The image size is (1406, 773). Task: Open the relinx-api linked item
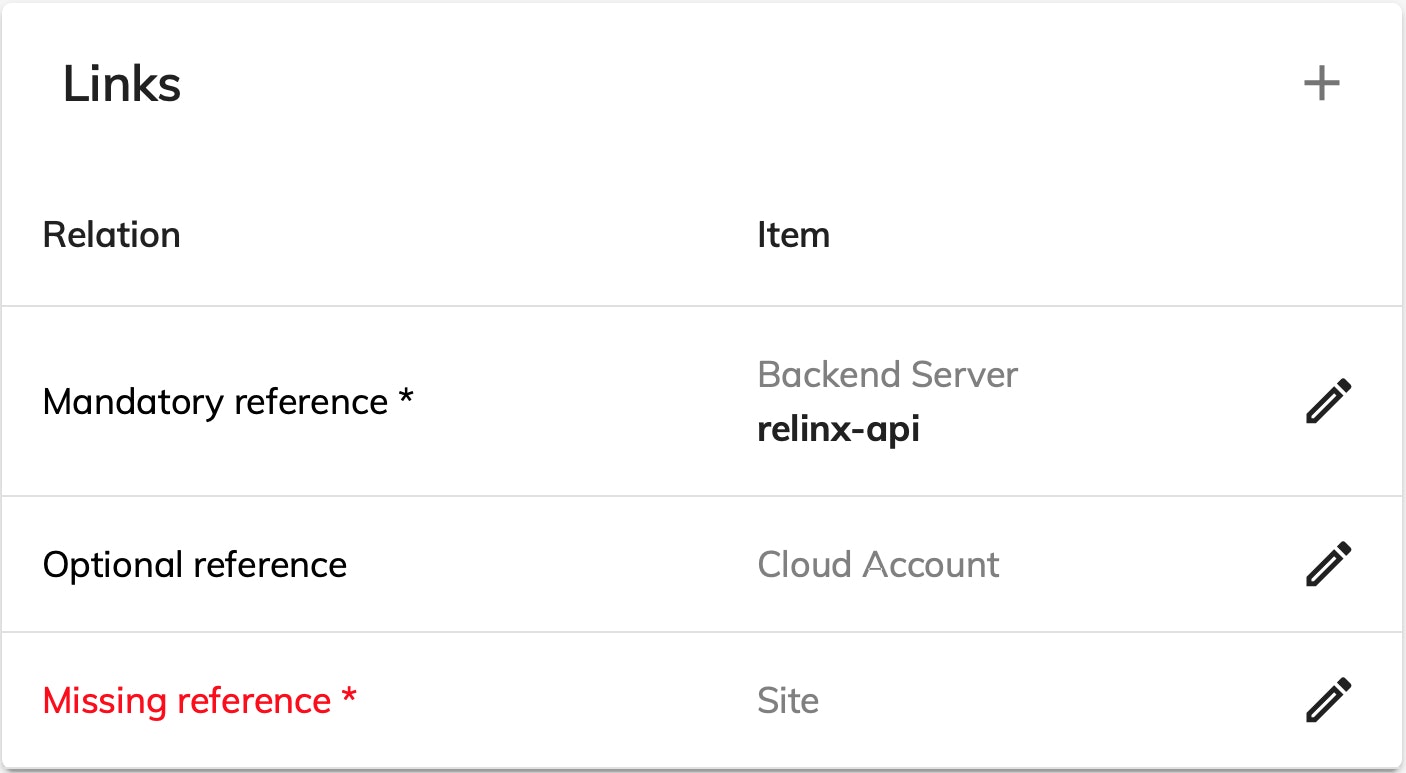coord(838,429)
